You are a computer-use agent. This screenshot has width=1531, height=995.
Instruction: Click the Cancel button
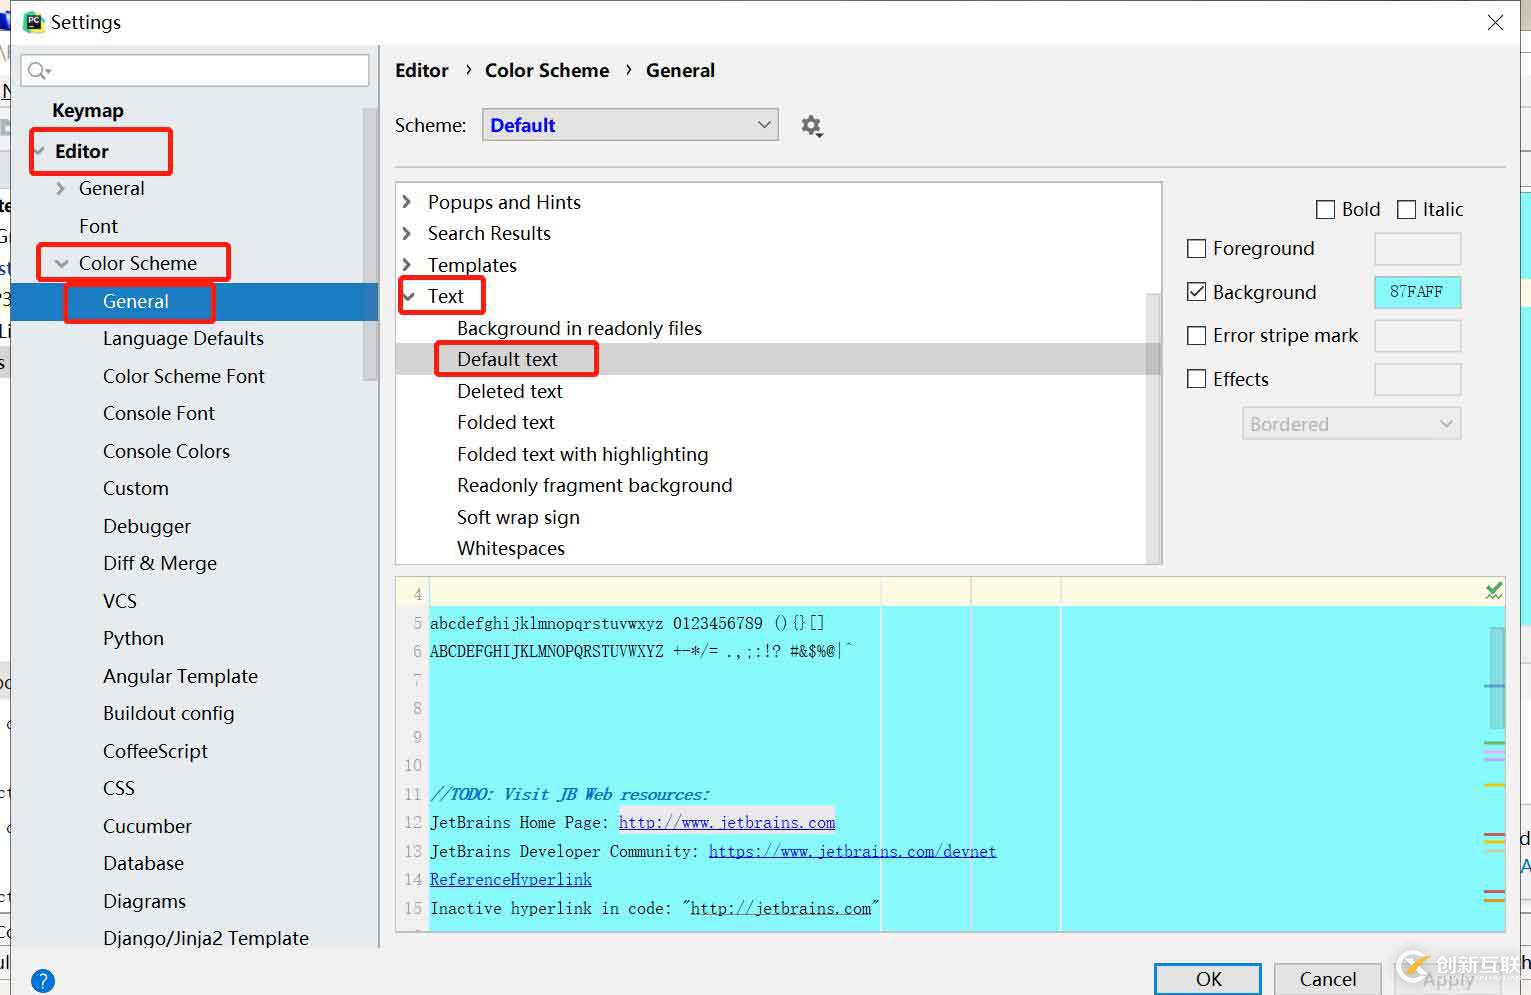pos(1327,978)
